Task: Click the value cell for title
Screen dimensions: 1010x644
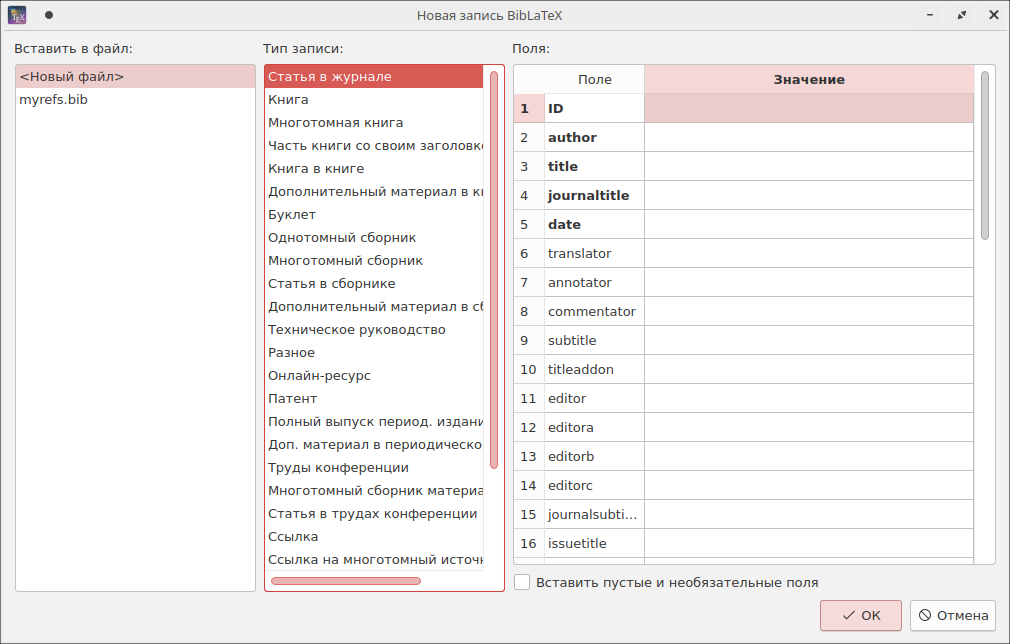Action: (x=809, y=166)
